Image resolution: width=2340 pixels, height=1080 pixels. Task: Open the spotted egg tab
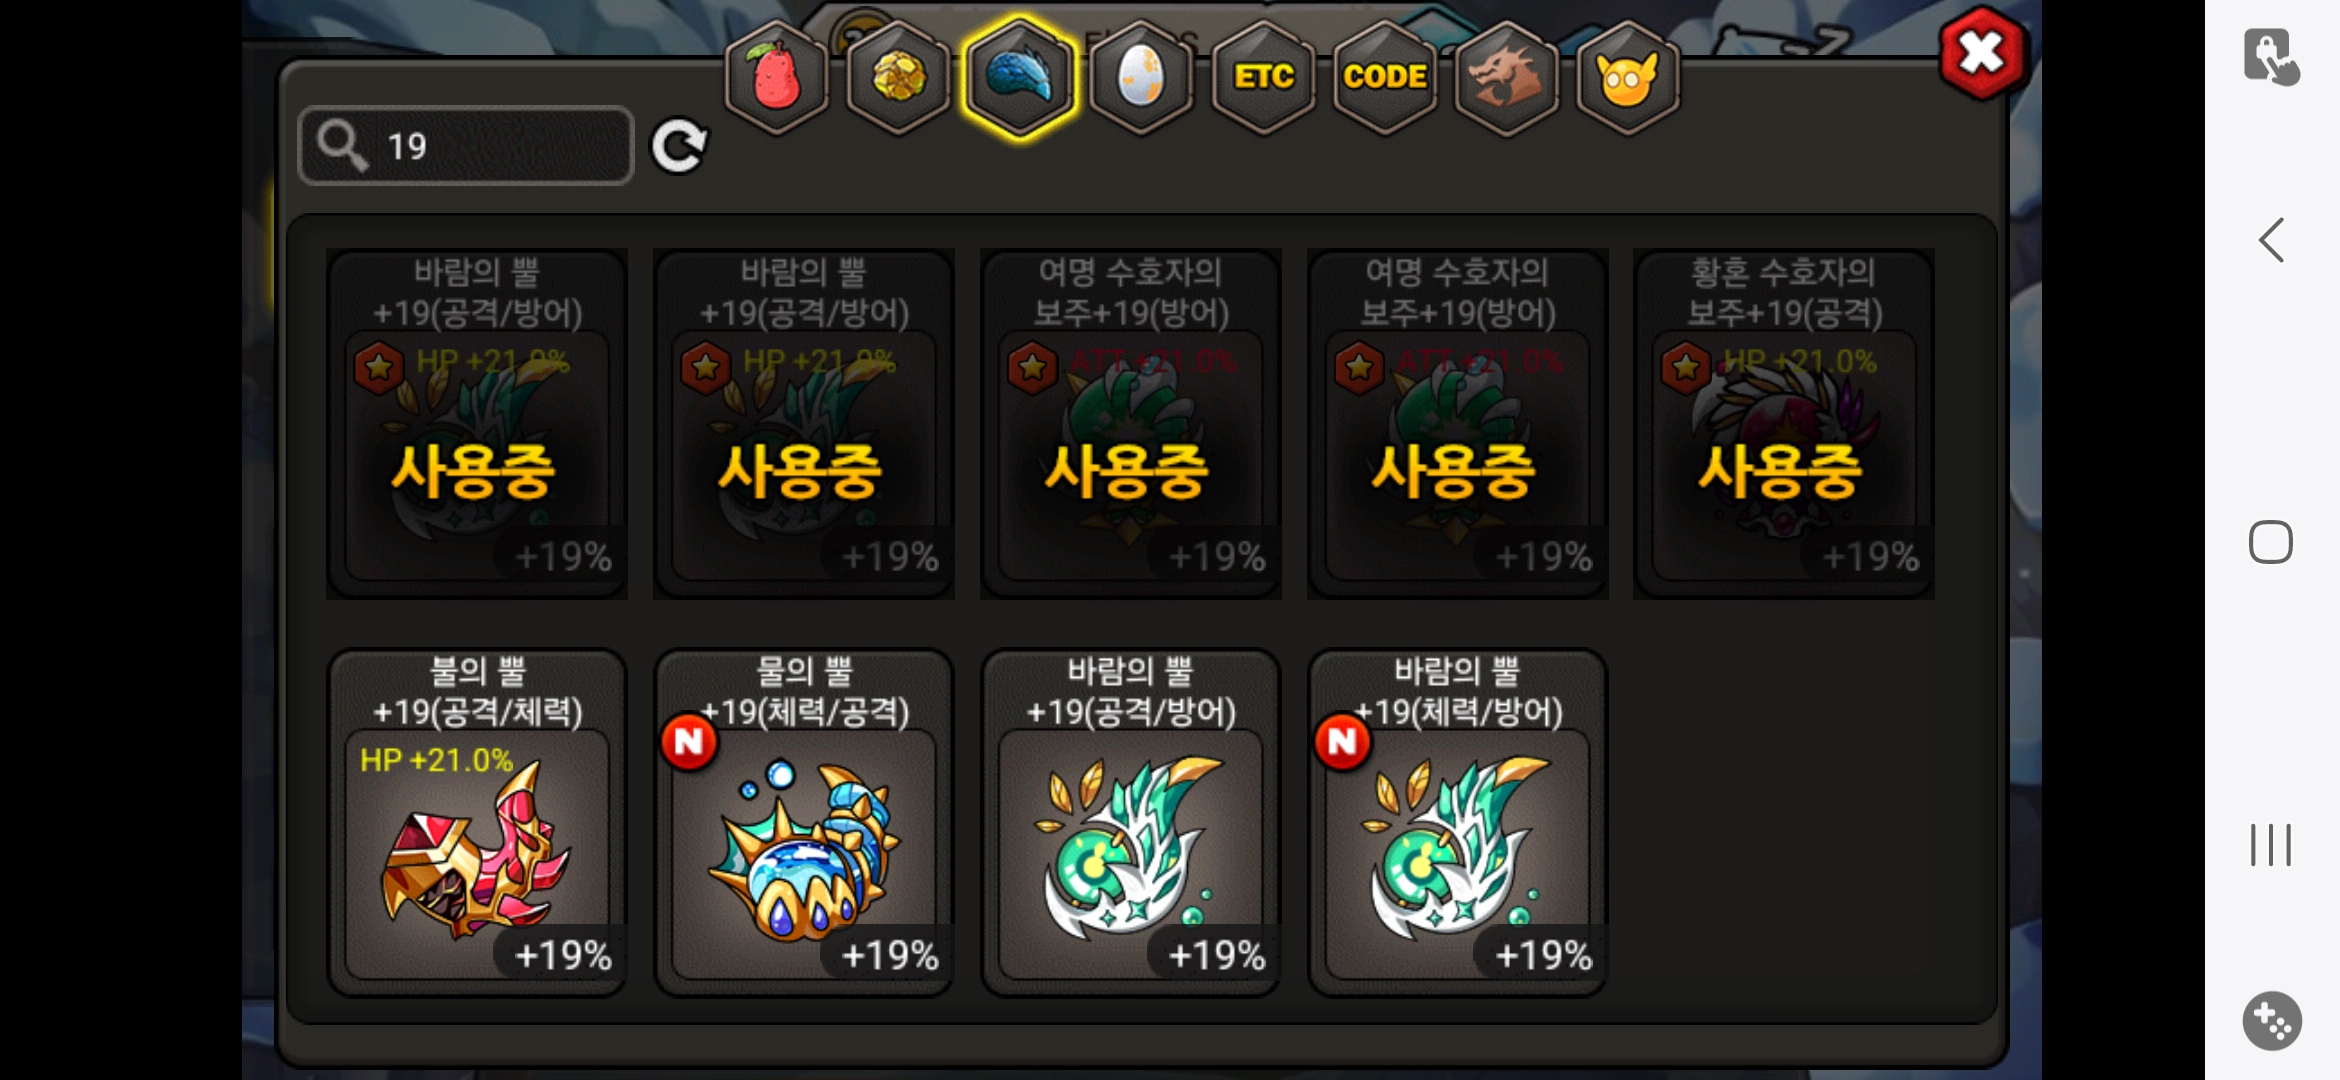click(x=1141, y=77)
